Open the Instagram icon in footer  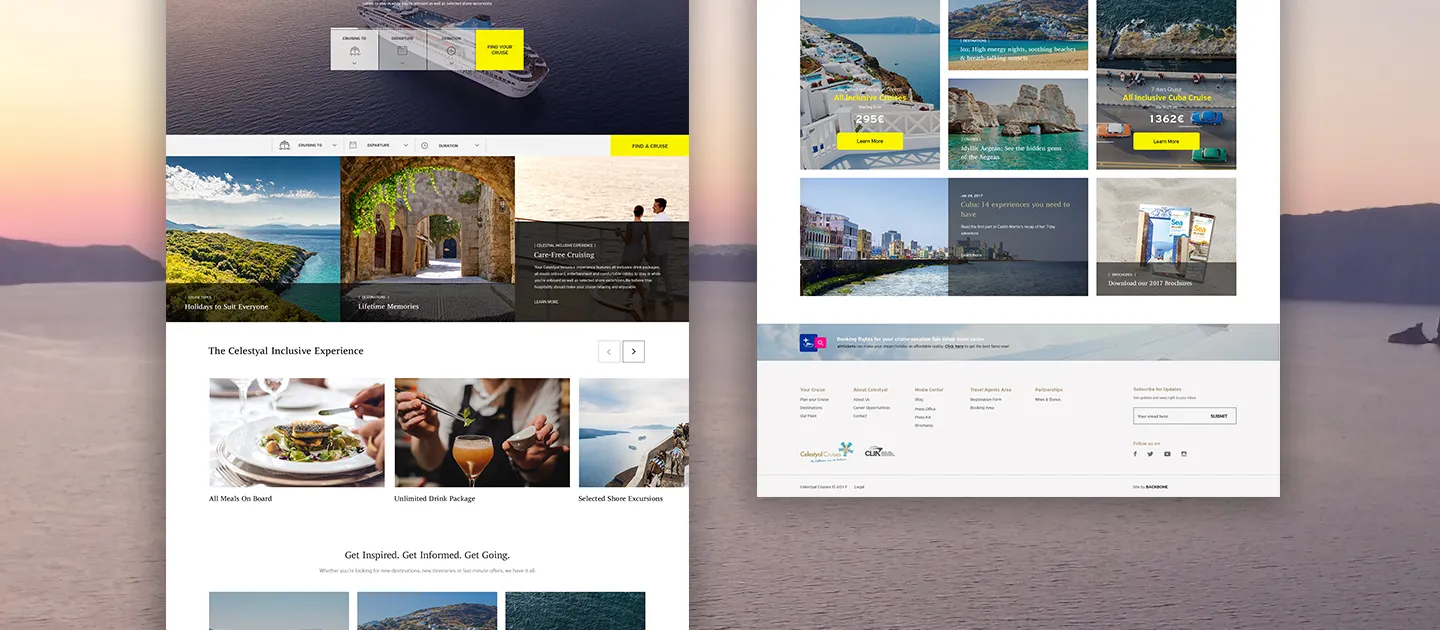pyautogui.click(x=1184, y=454)
